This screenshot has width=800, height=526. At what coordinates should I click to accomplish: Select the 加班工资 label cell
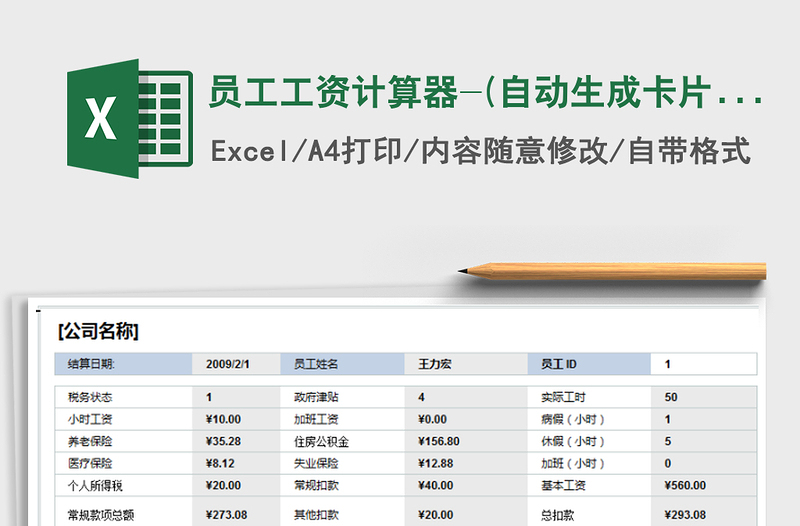[x=342, y=419]
